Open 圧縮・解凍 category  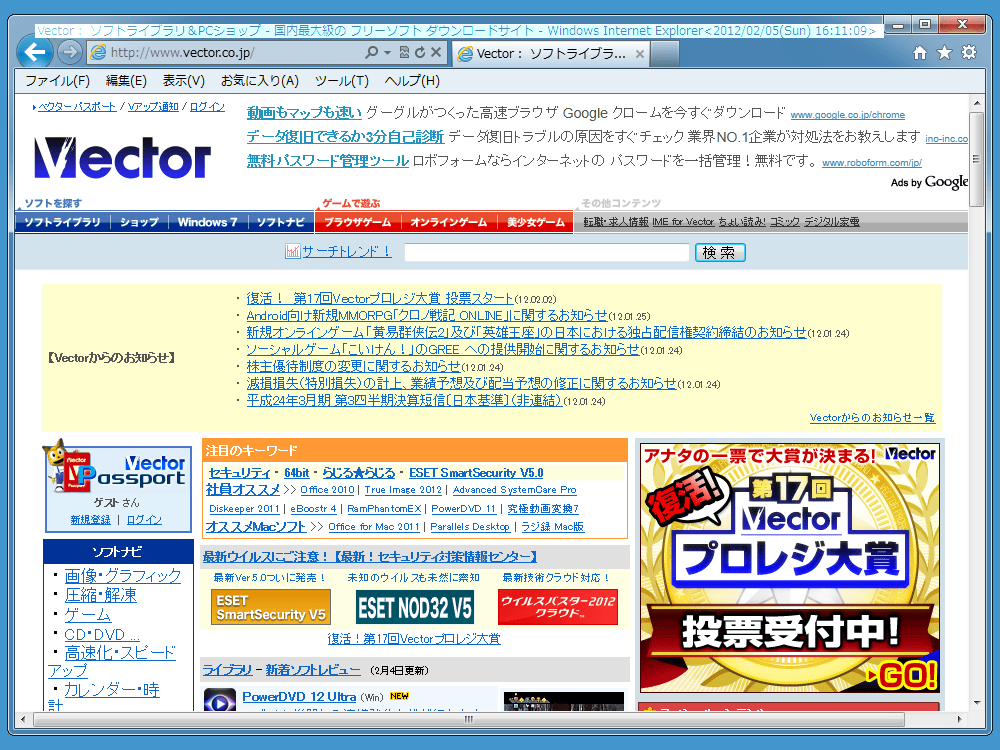point(100,596)
